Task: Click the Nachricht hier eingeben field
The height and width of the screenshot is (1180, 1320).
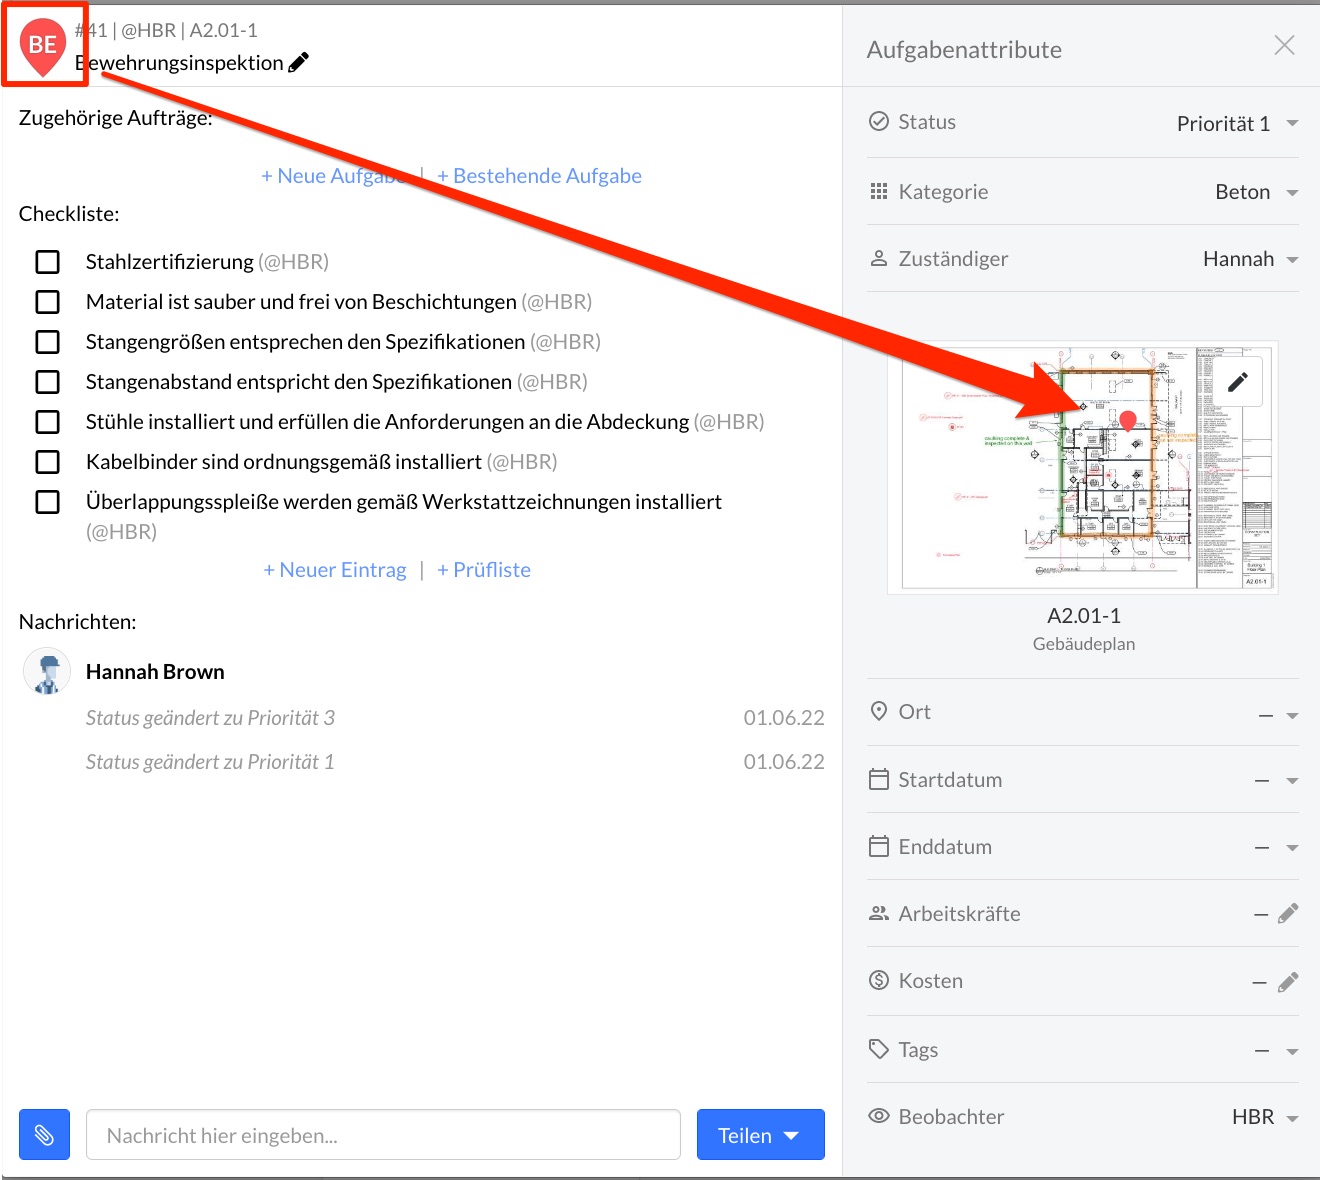Action: (x=383, y=1135)
